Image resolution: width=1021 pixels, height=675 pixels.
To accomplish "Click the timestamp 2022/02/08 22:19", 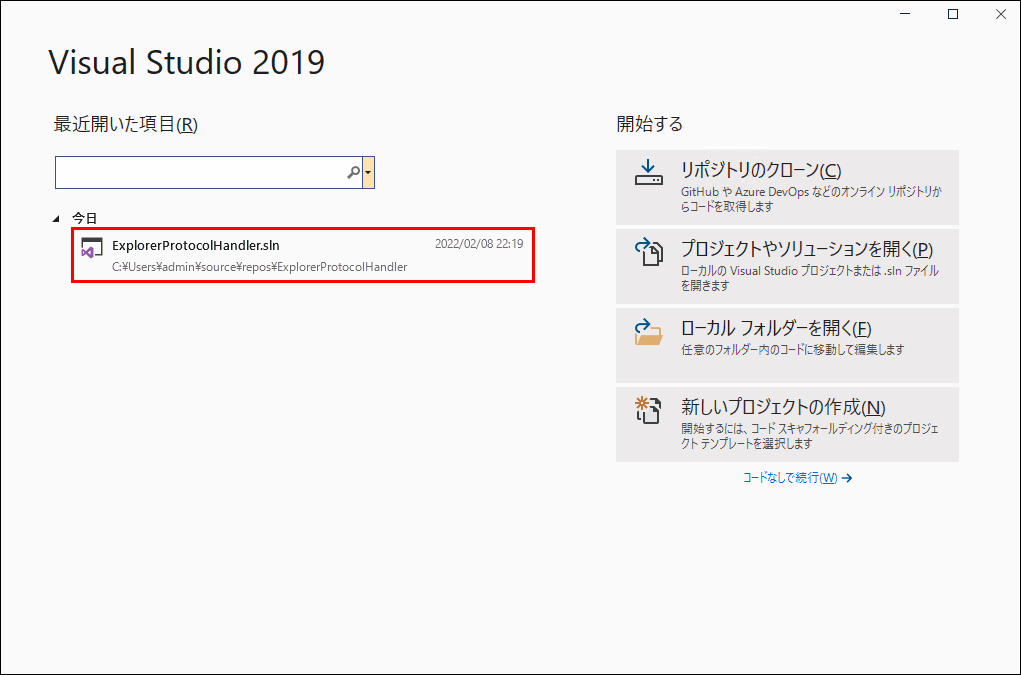I will tap(479, 244).
